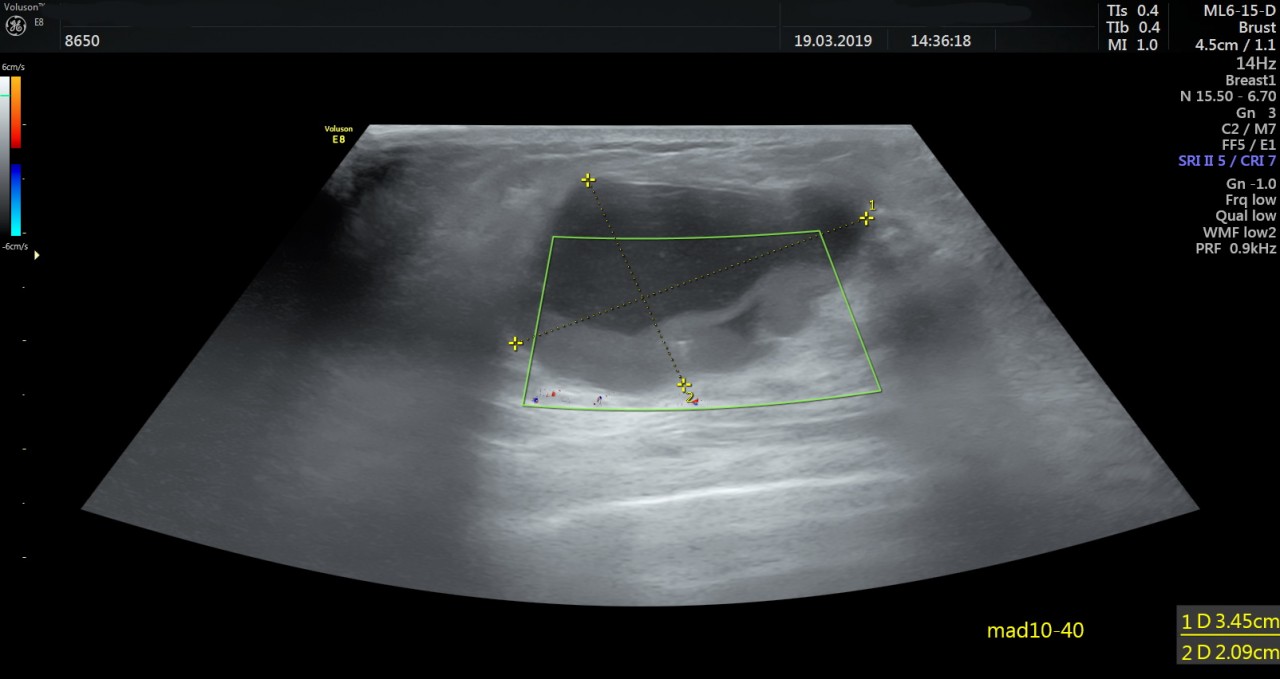Click the mad10-40 annotation text
The image size is (1280, 679).
click(1035, 631)
